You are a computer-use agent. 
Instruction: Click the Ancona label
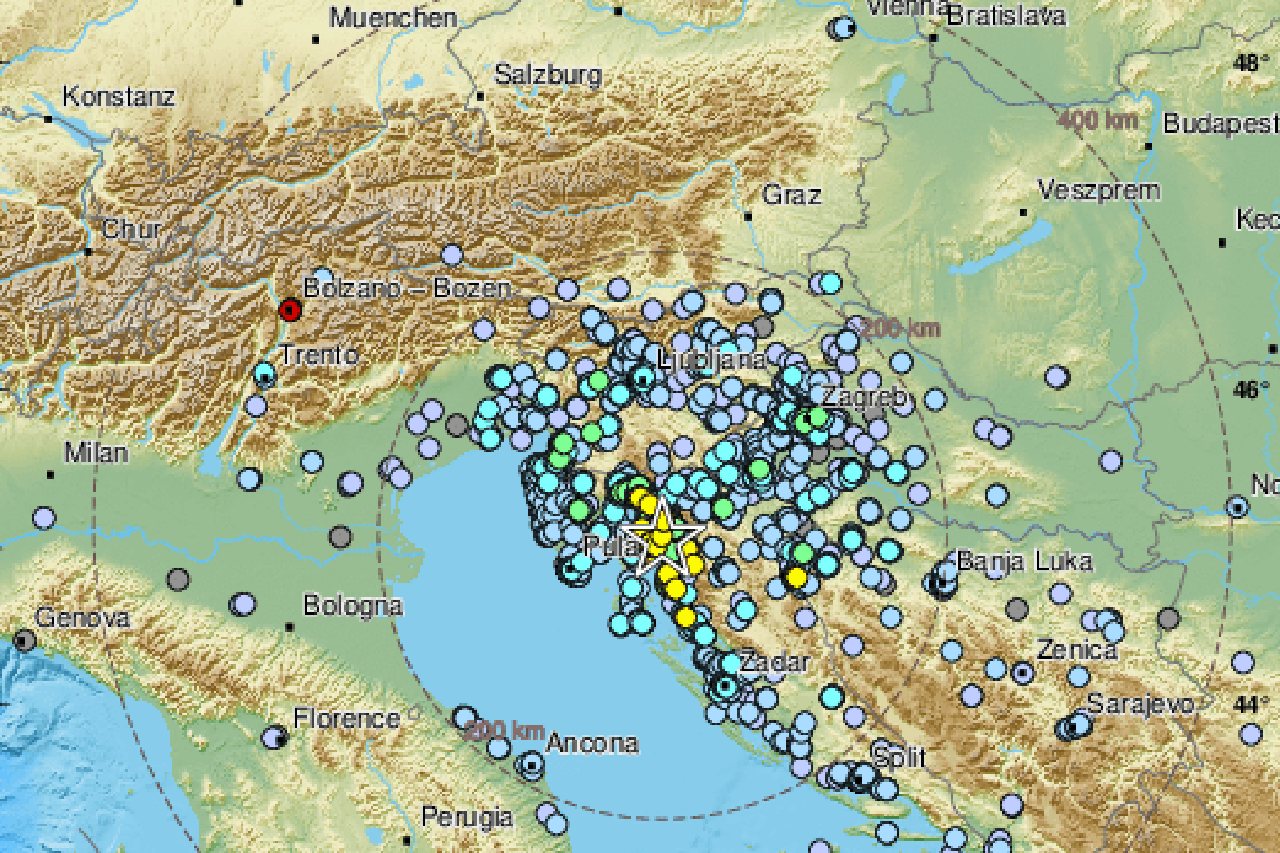[x=592, y=743]
